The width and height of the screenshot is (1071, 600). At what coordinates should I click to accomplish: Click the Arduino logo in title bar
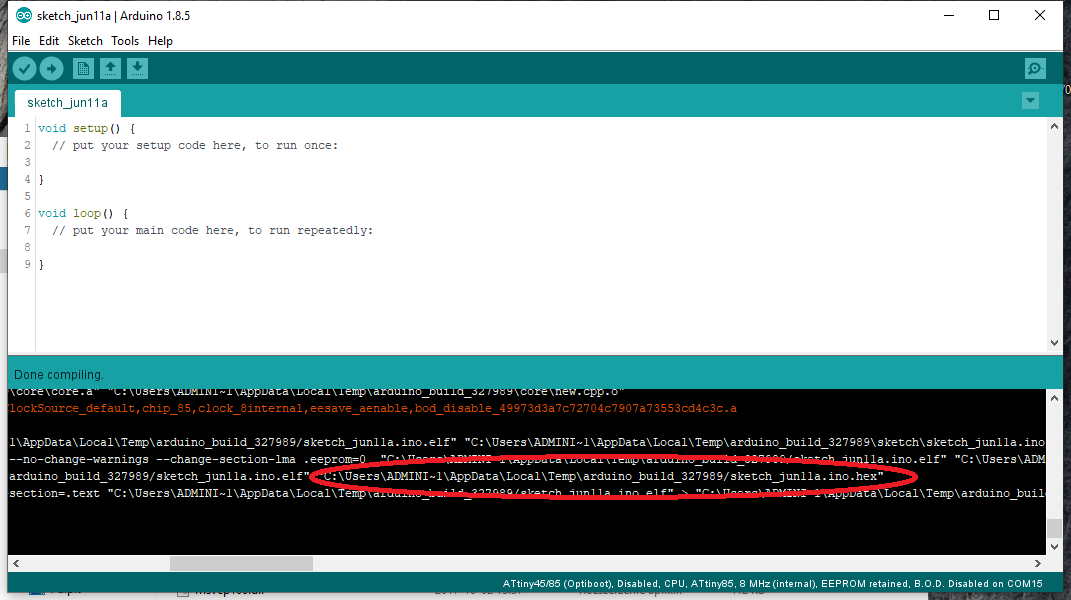[23, 15]
